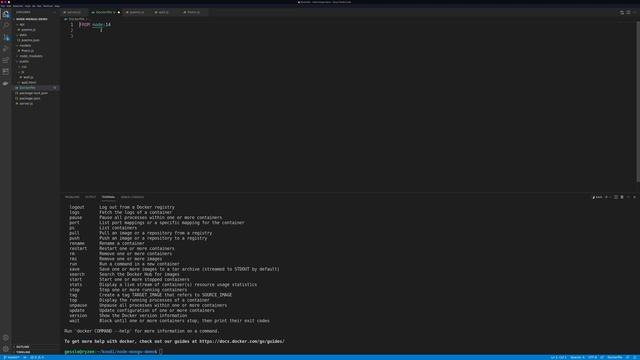640x360 pixels.
Task: Click the UTF-8 encoding status item
Action: pos(592,358)
